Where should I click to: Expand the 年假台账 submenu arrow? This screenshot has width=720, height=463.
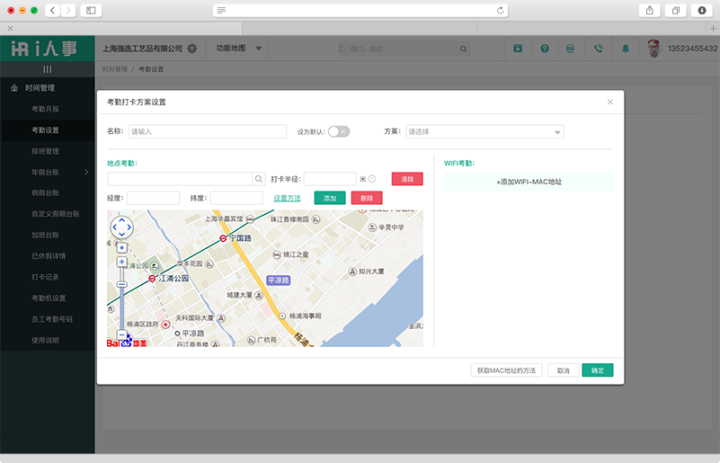click(86, 172)
